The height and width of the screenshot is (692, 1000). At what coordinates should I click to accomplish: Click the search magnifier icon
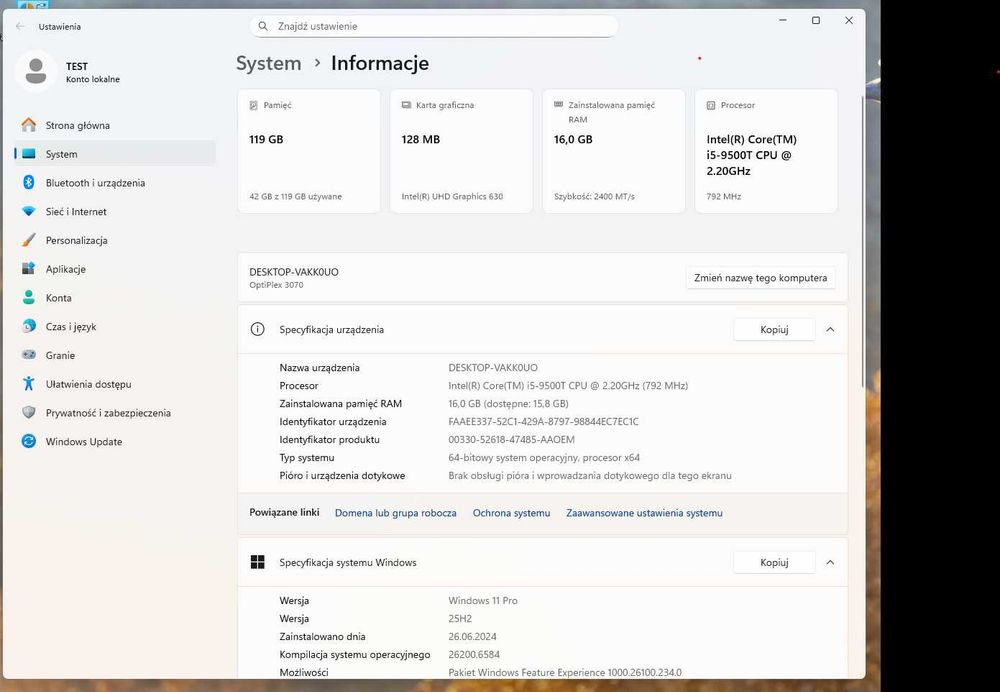(263, 26)
